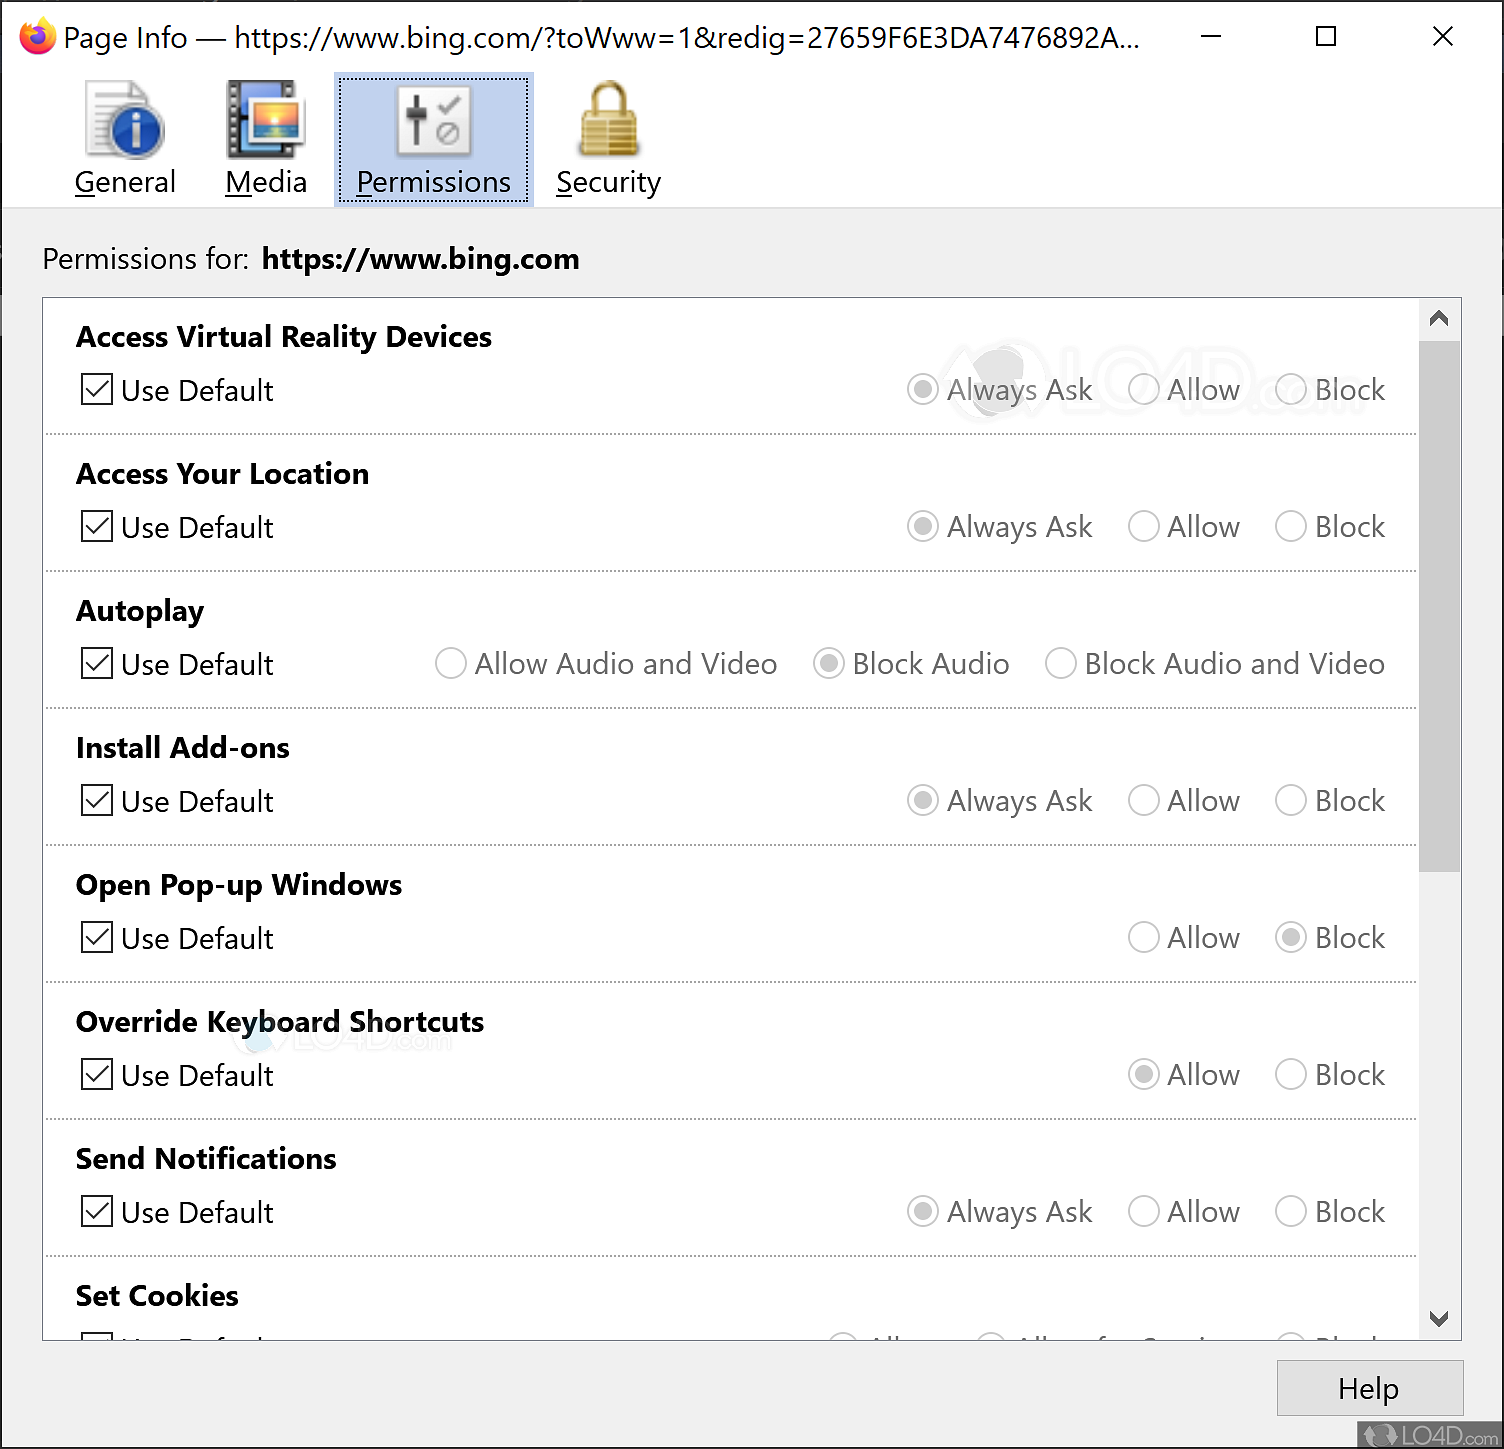
Task: Open the Media tab icon
Action: [266, 121]
